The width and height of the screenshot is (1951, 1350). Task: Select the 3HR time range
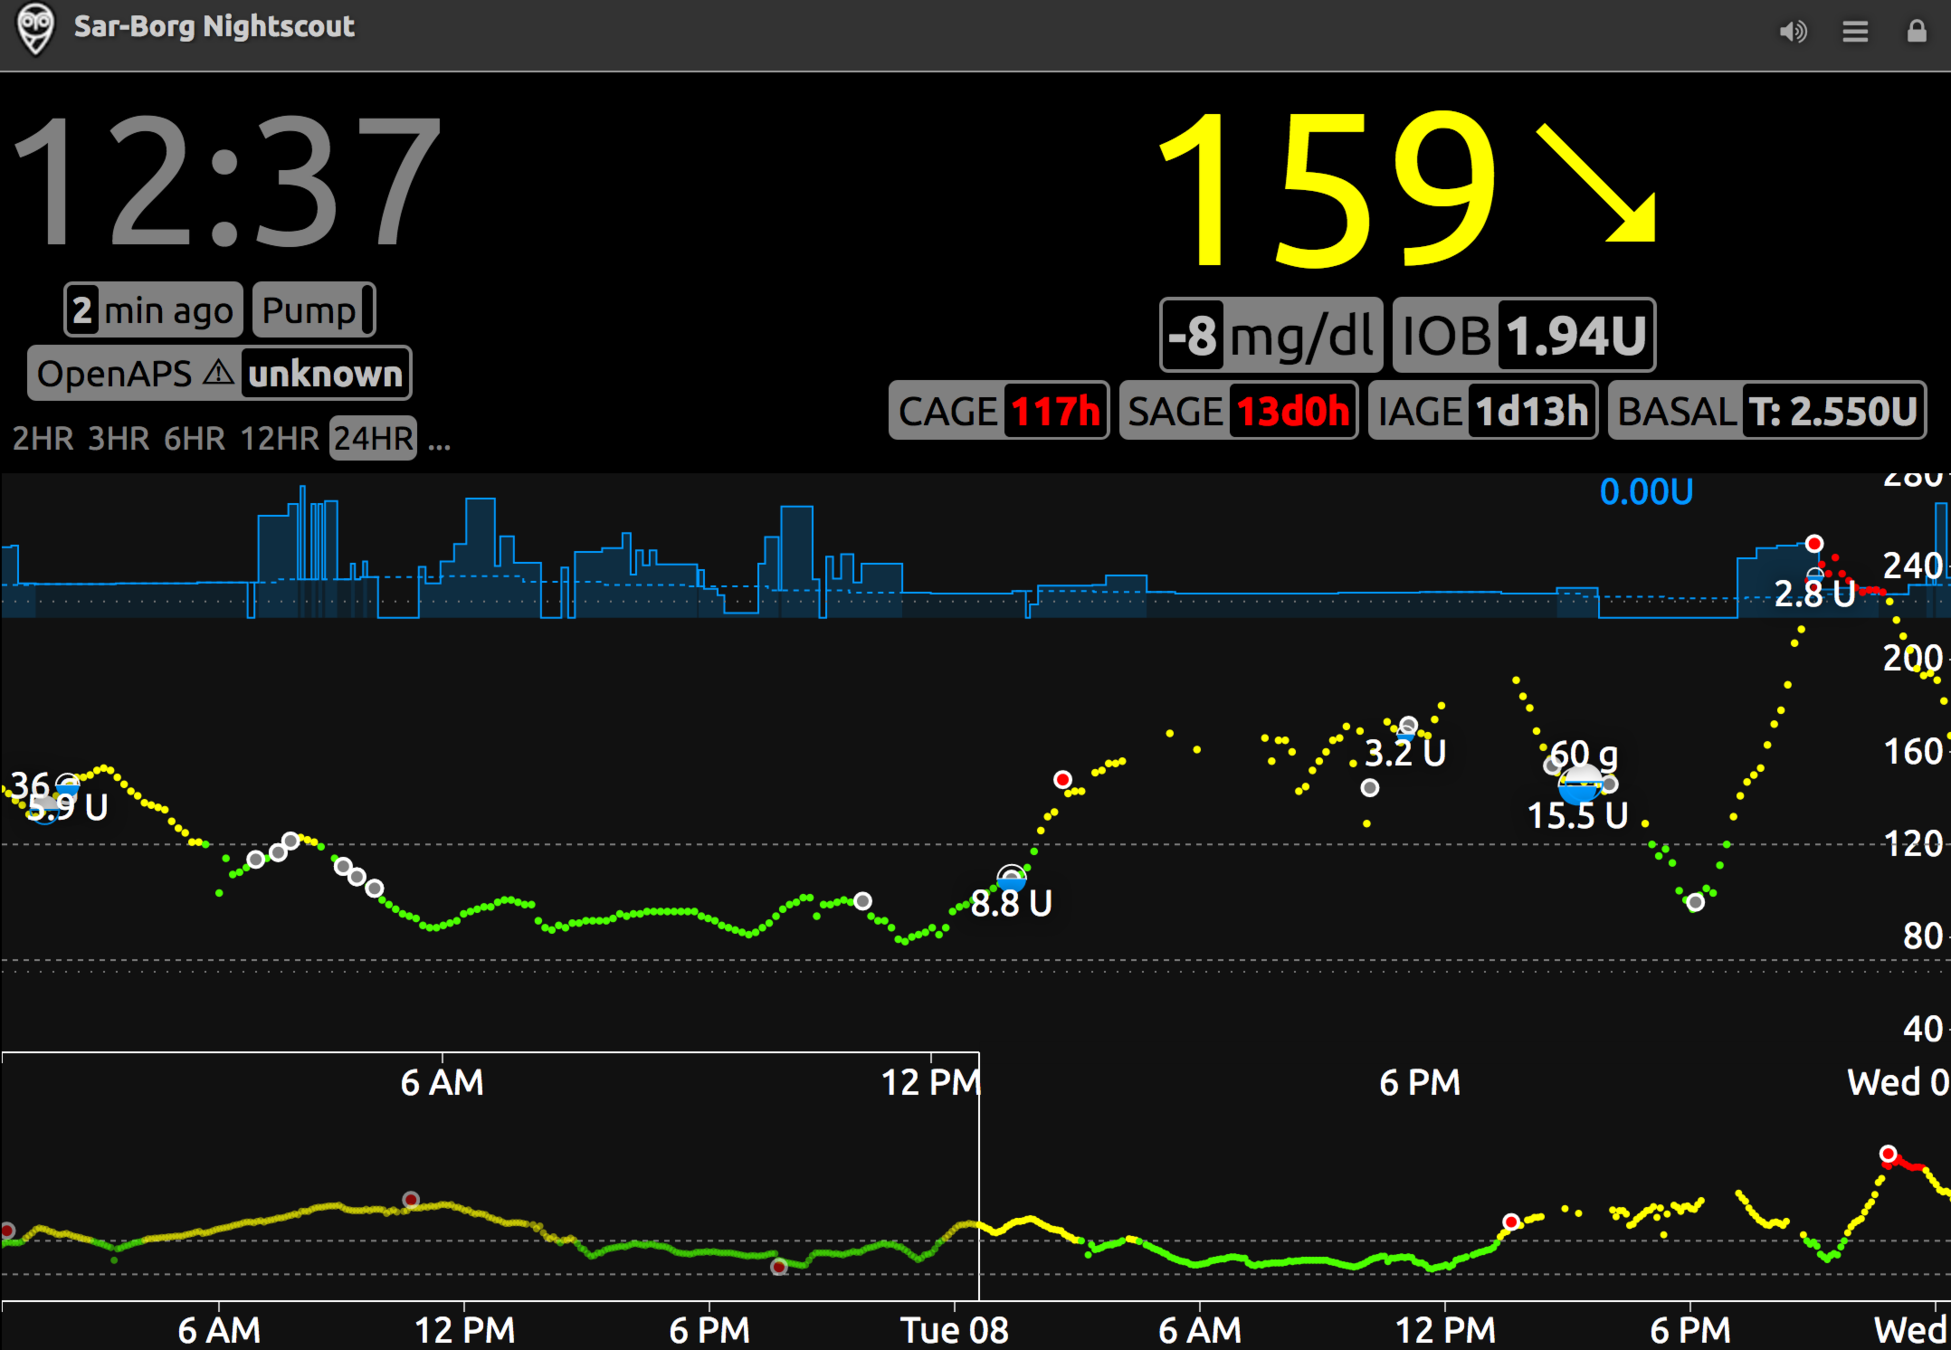coord(118,439)
